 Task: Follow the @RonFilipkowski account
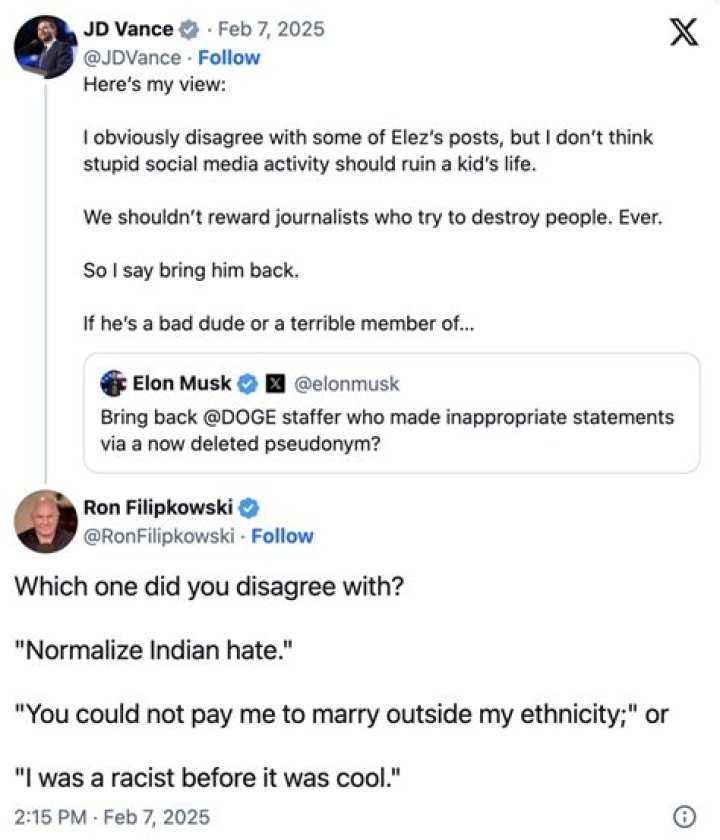click(x=282, y=536)
